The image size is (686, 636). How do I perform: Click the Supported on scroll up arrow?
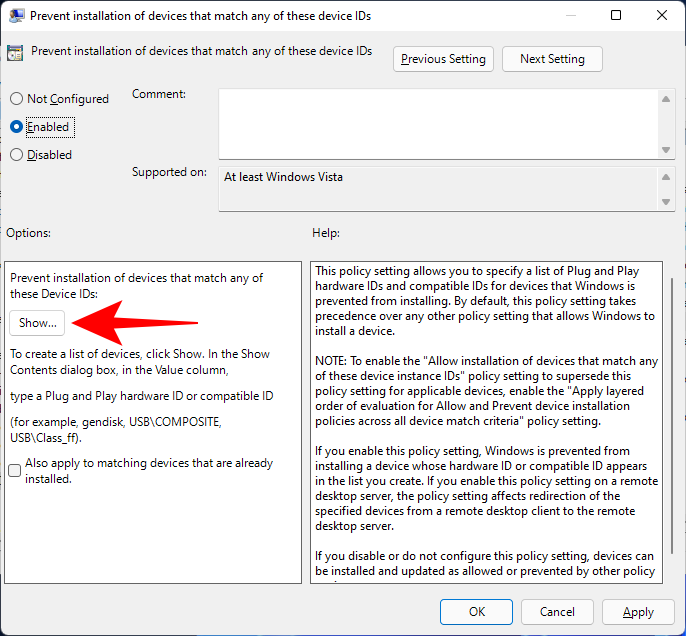click(x=667, y=177)
